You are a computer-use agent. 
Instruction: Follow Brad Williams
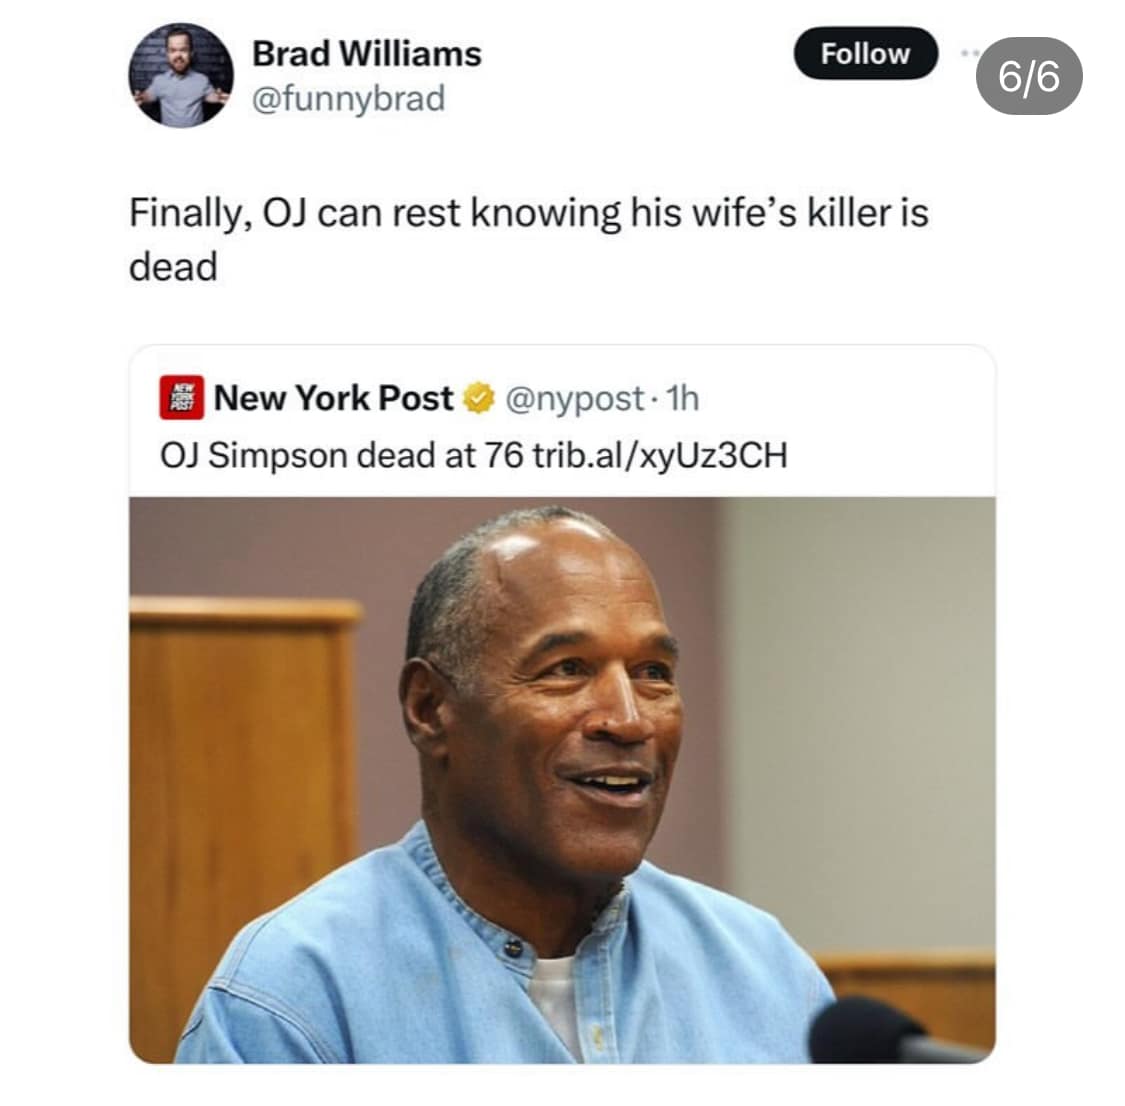pos(864,54)
